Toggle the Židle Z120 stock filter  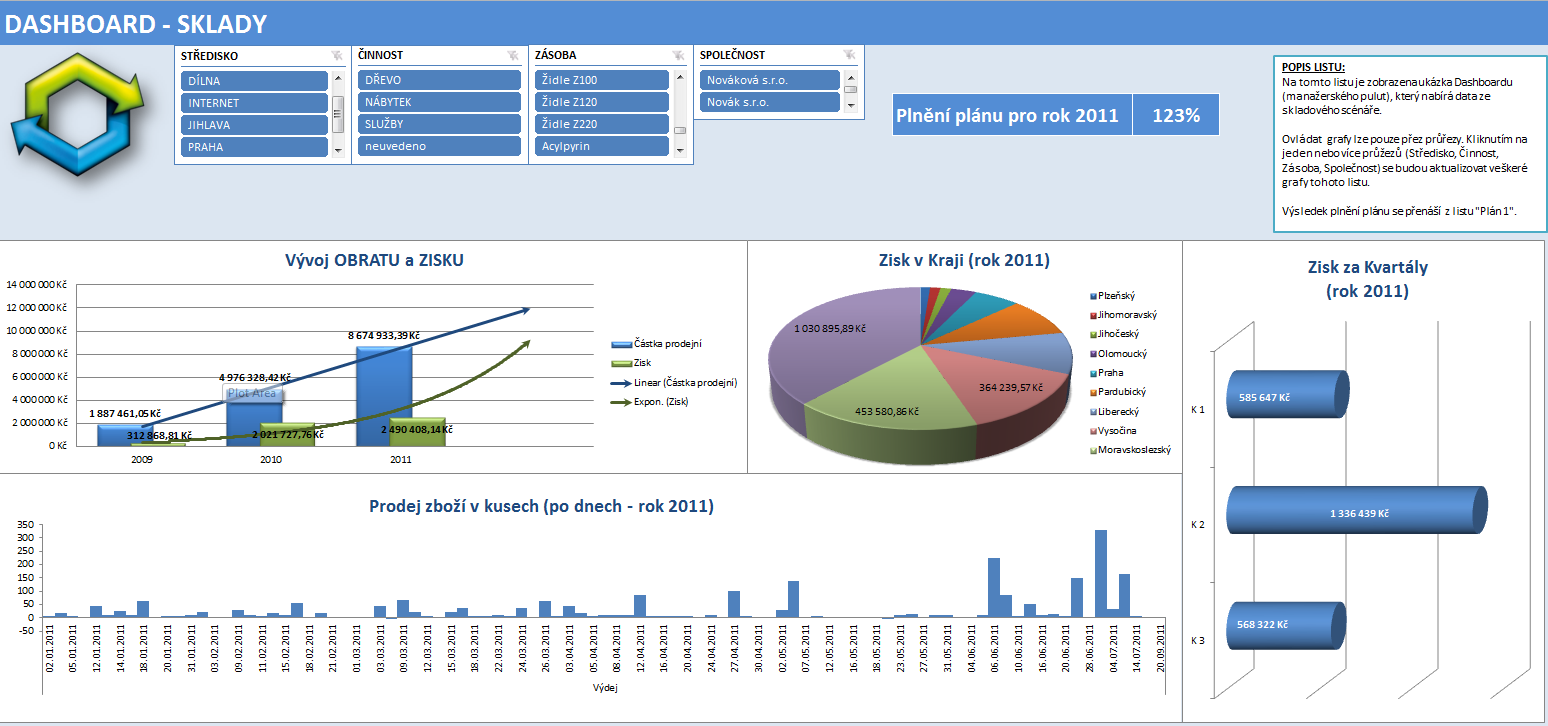[602, 102]
